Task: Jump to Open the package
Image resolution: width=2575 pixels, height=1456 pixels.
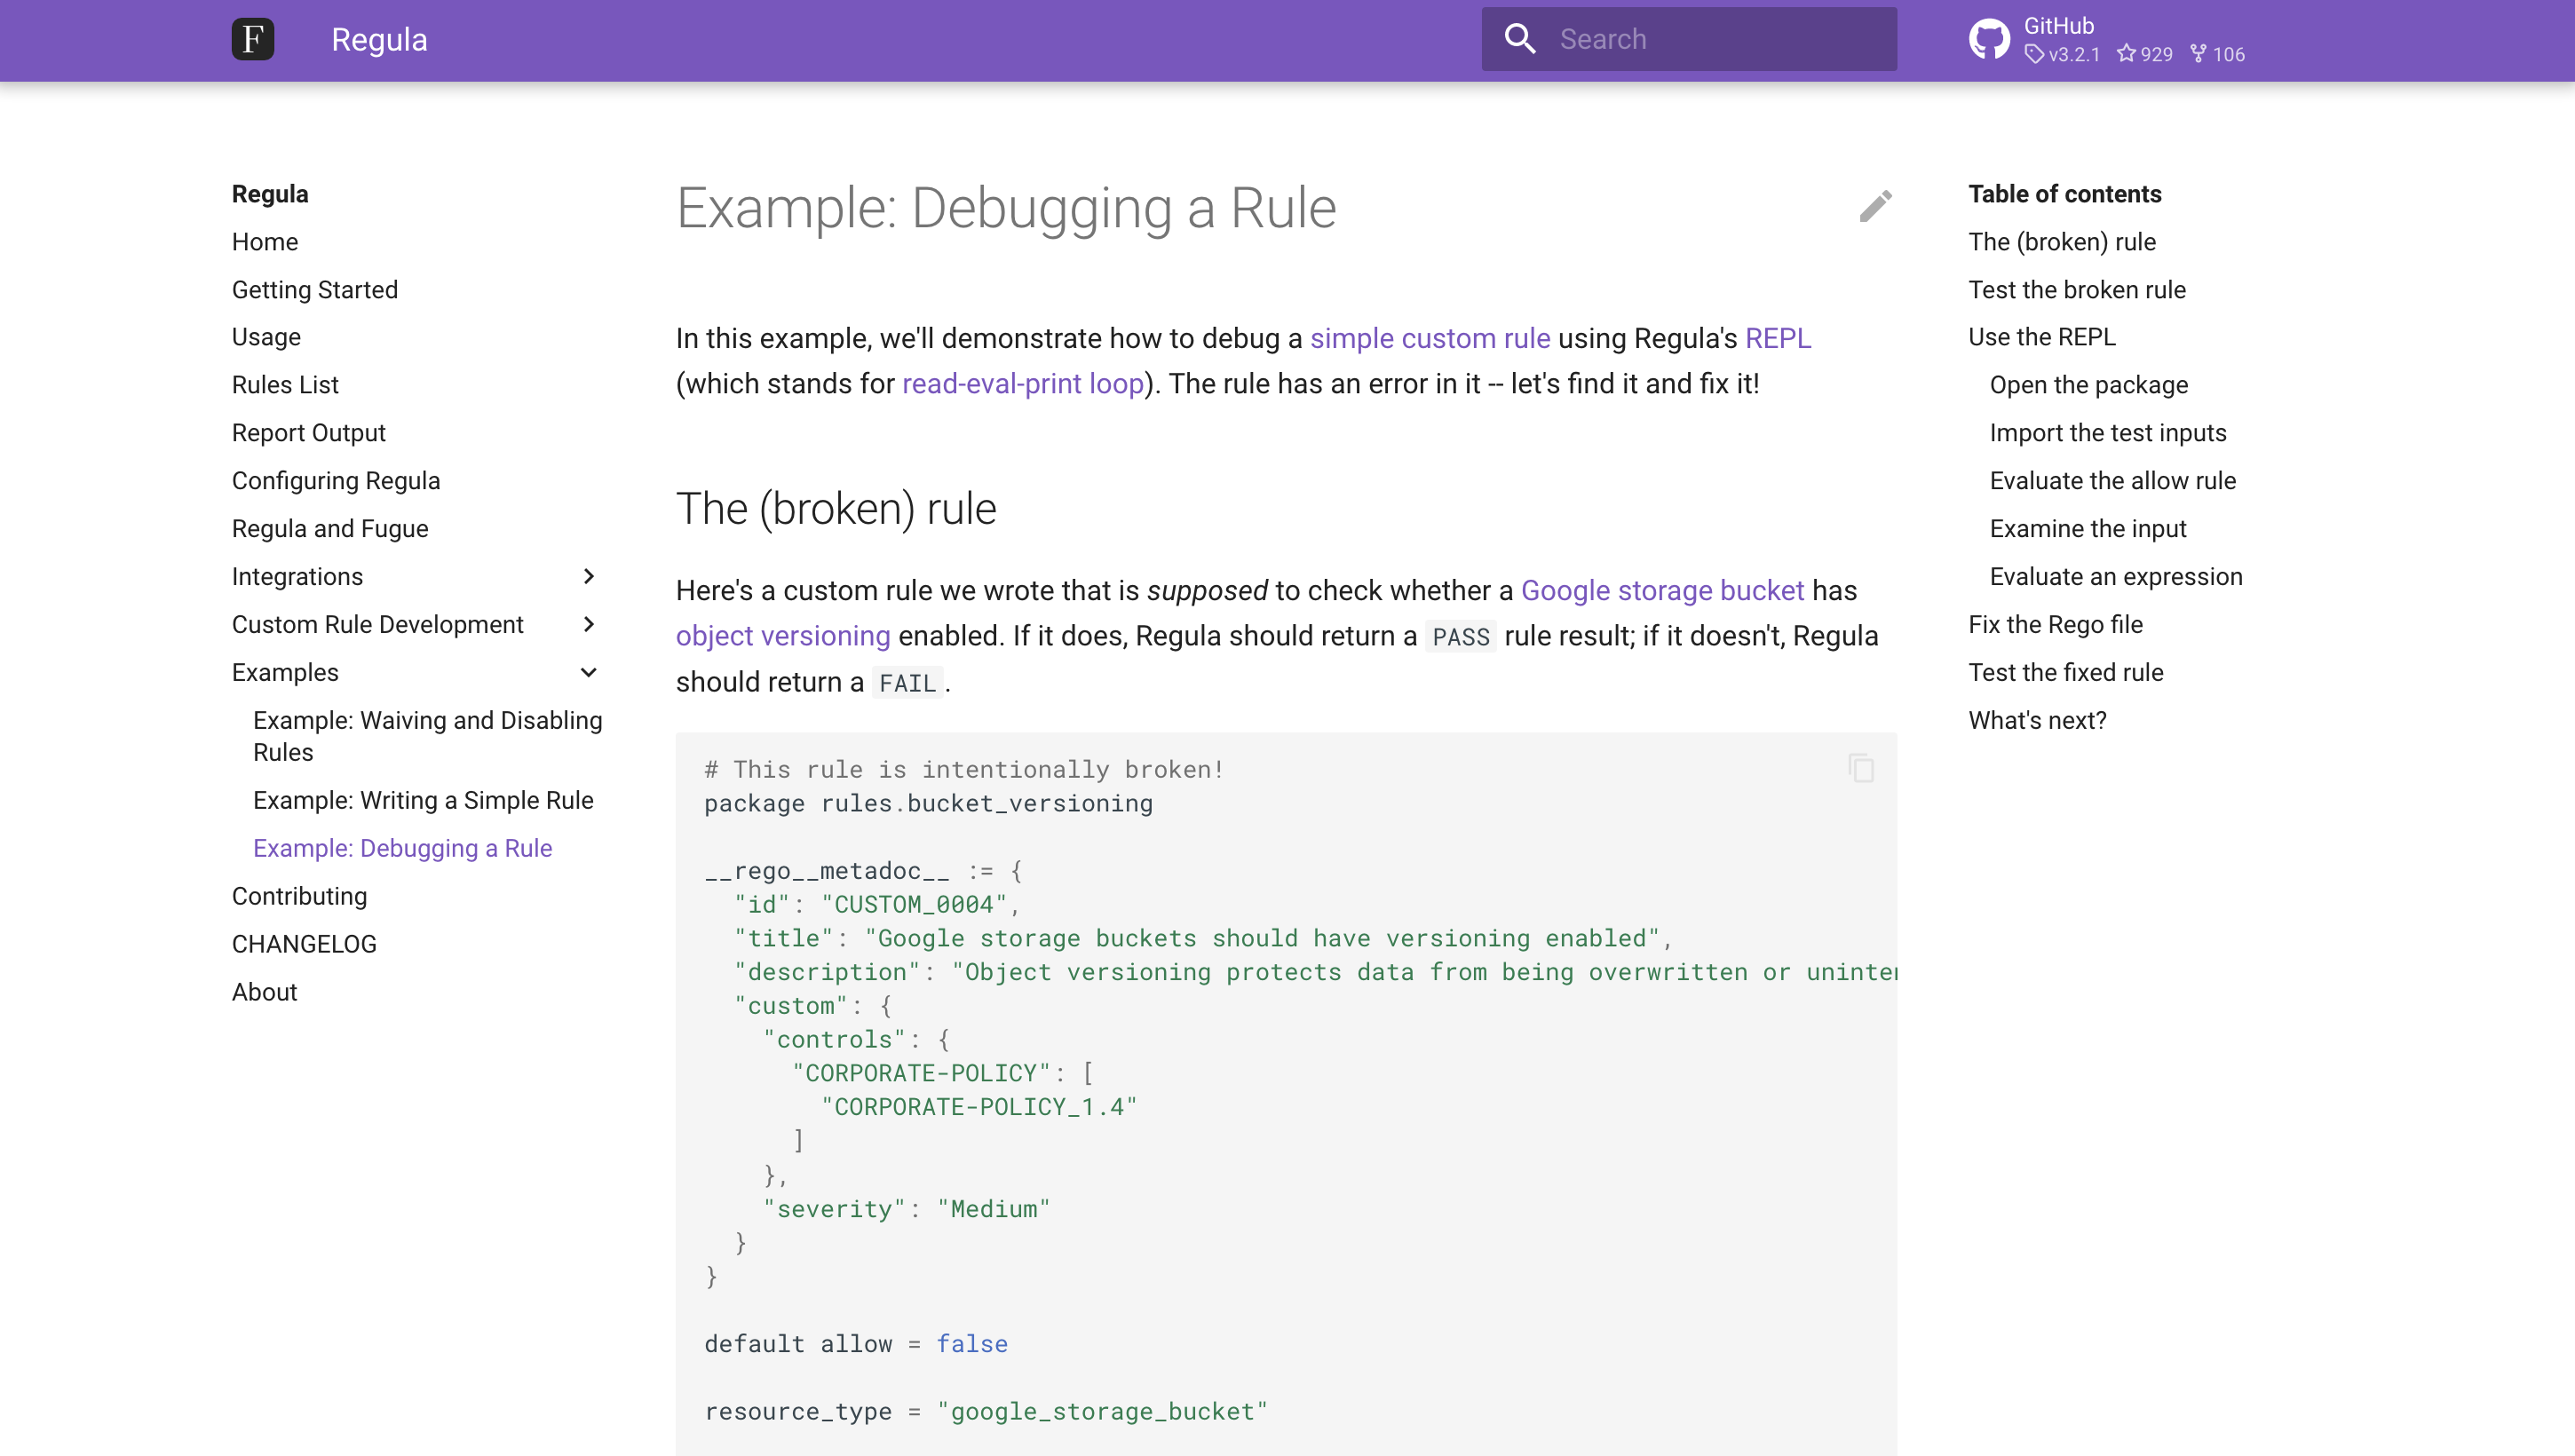Action: (2088, 385)
